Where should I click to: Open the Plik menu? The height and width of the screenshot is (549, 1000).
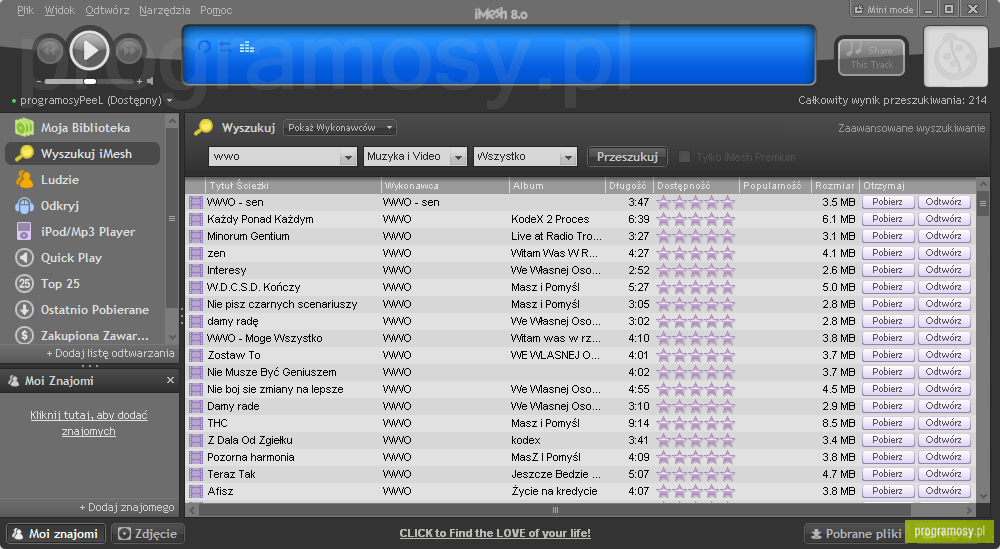26,10
